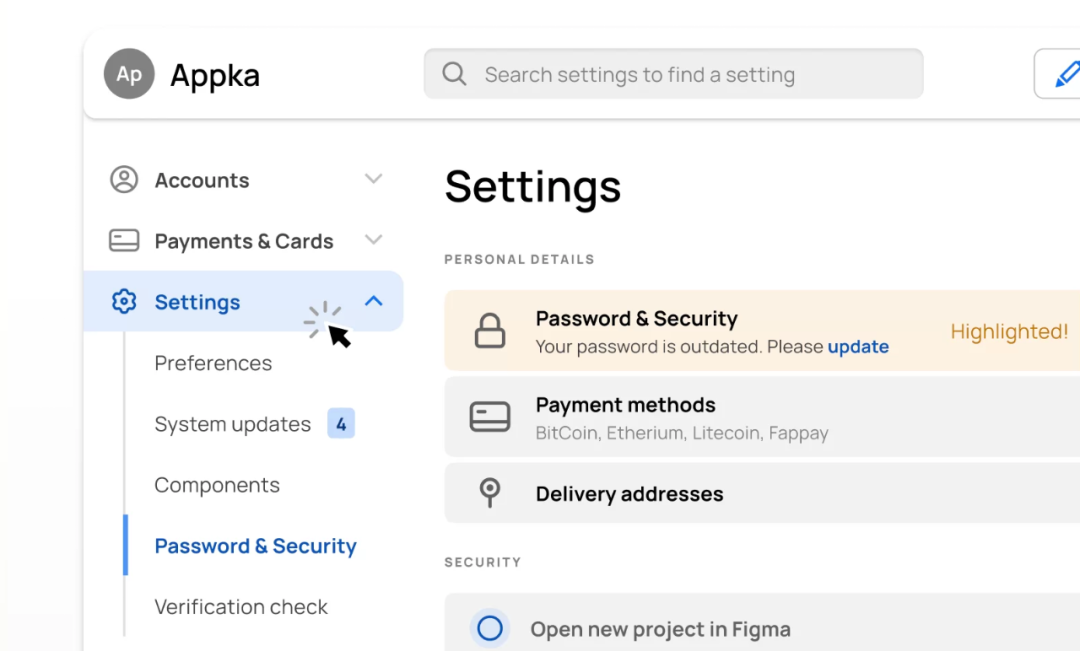Select the Open new project in Figma radio button

[489, 628]
